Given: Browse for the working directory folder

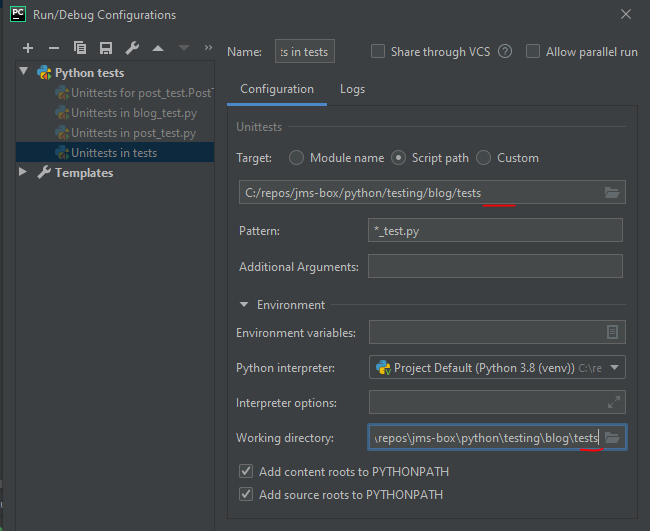Looking at the screenshot, I should [x=612, y=437].
